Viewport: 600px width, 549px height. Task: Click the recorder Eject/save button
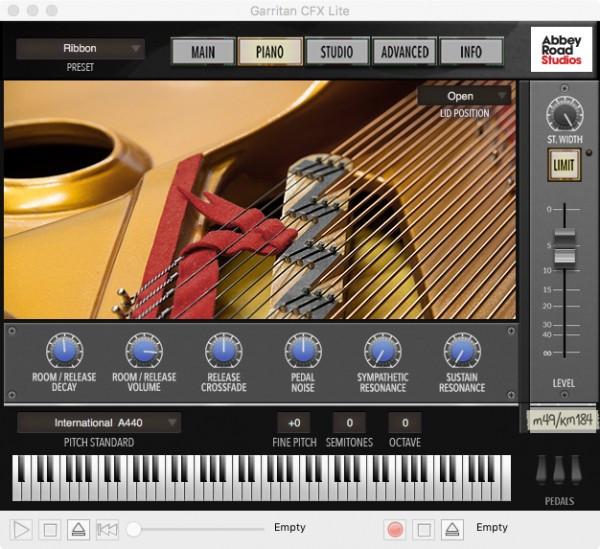tap(452, 530)
